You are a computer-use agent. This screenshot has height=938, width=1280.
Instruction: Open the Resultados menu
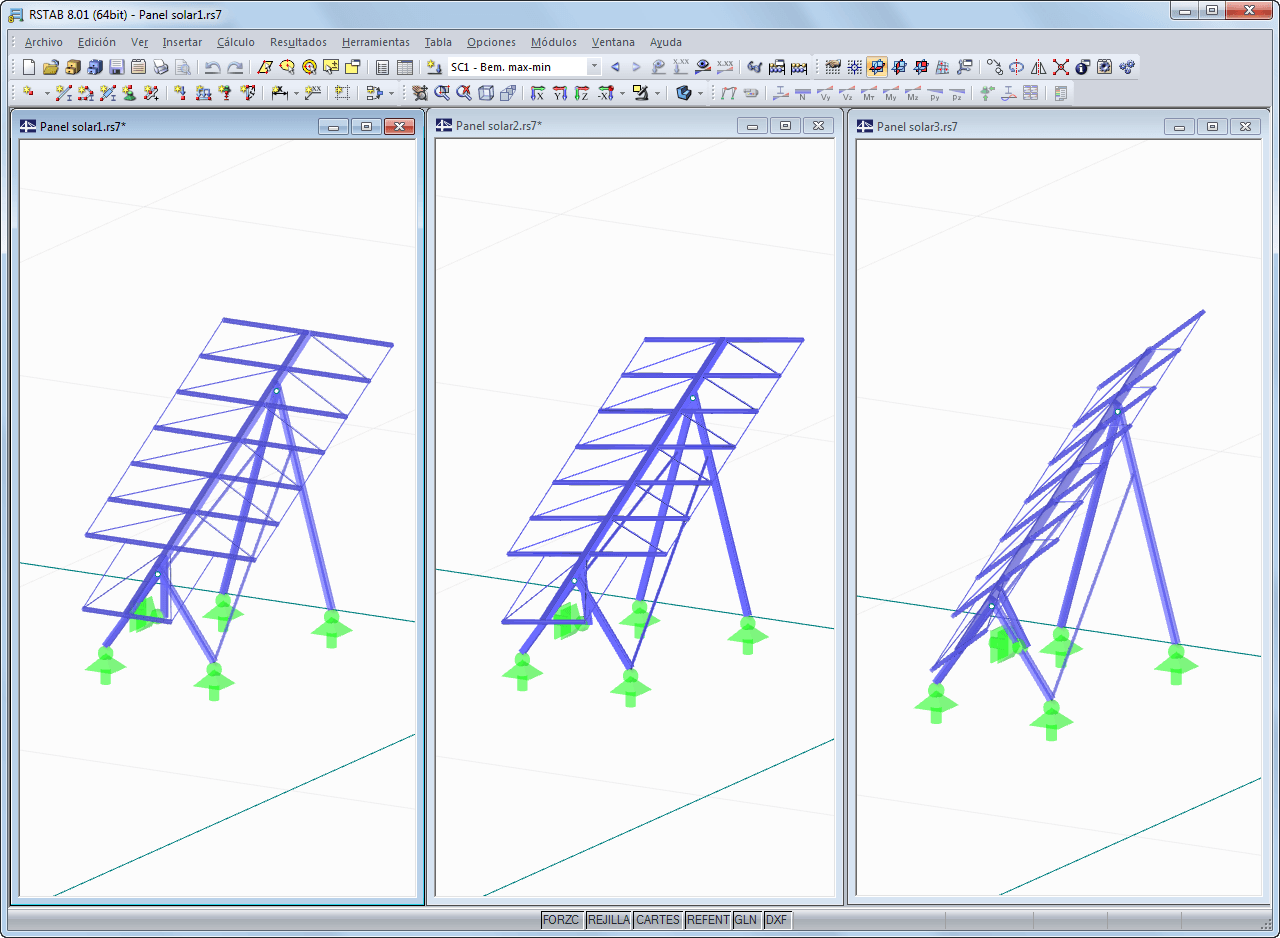298,42
